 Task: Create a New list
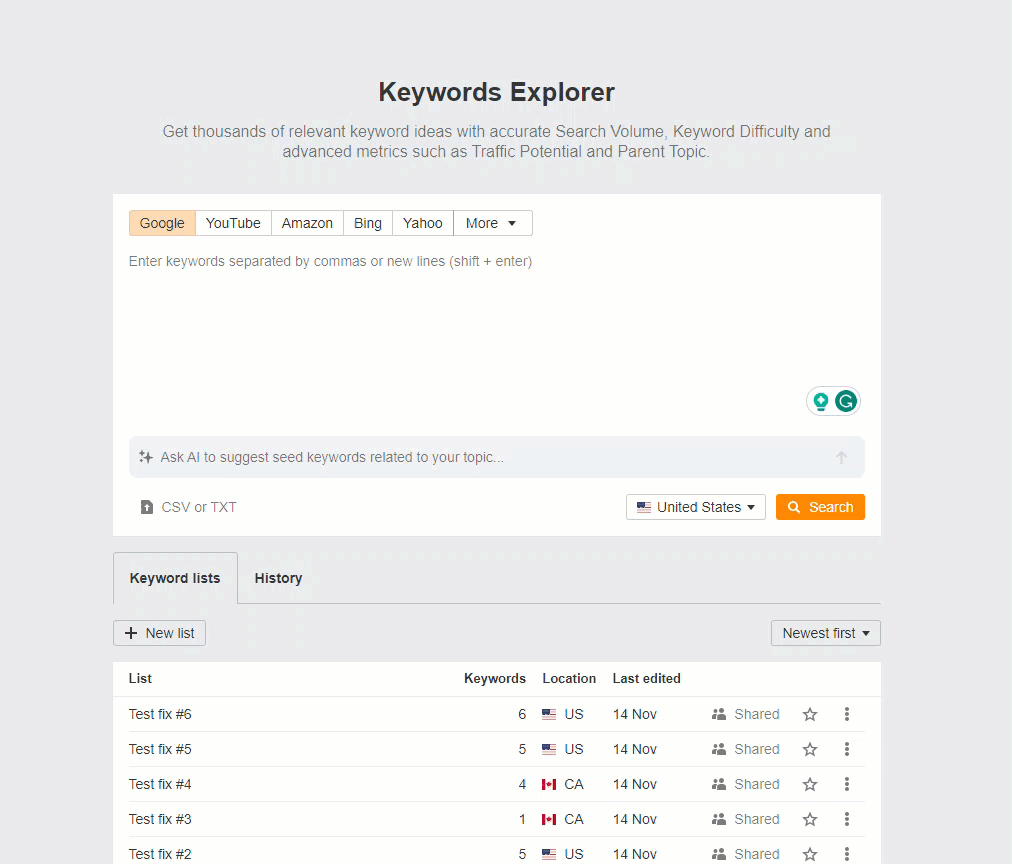(x=159, y=633)
